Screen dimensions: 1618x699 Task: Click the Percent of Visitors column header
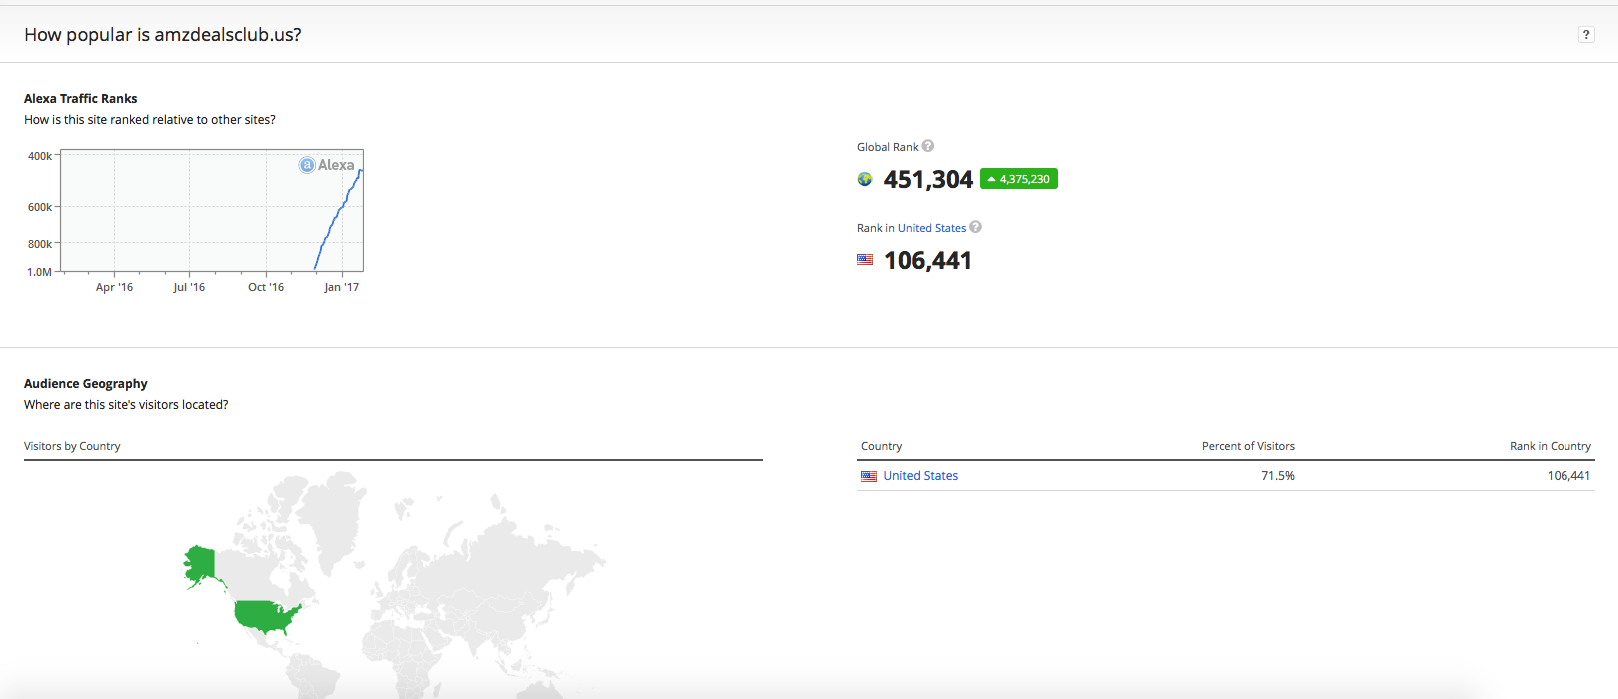click(1248, 446)
